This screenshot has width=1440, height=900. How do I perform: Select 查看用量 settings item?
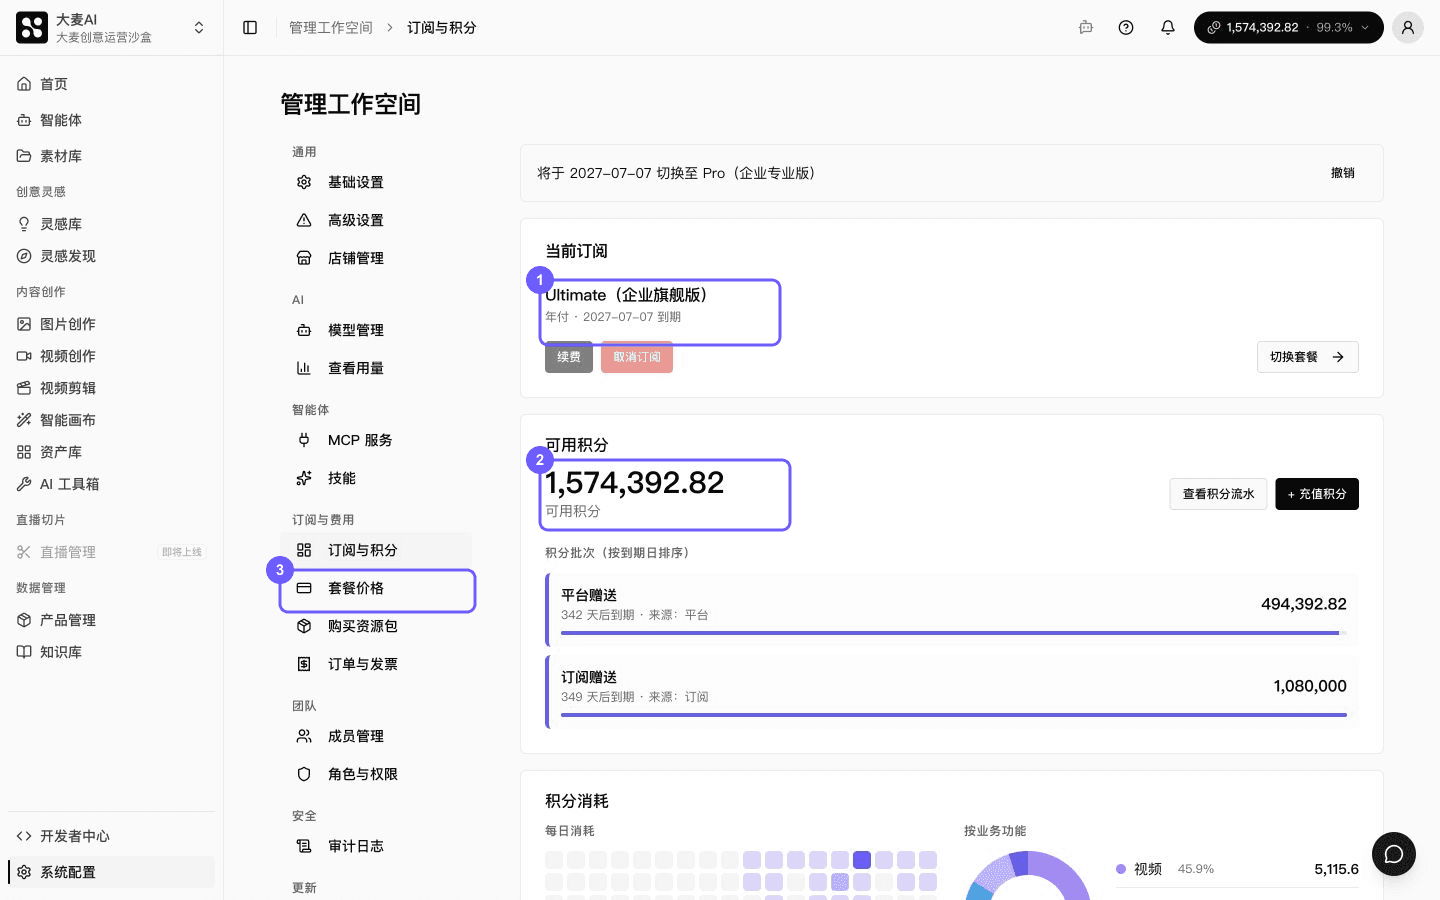pyautogui.click(x=376, y=368)
